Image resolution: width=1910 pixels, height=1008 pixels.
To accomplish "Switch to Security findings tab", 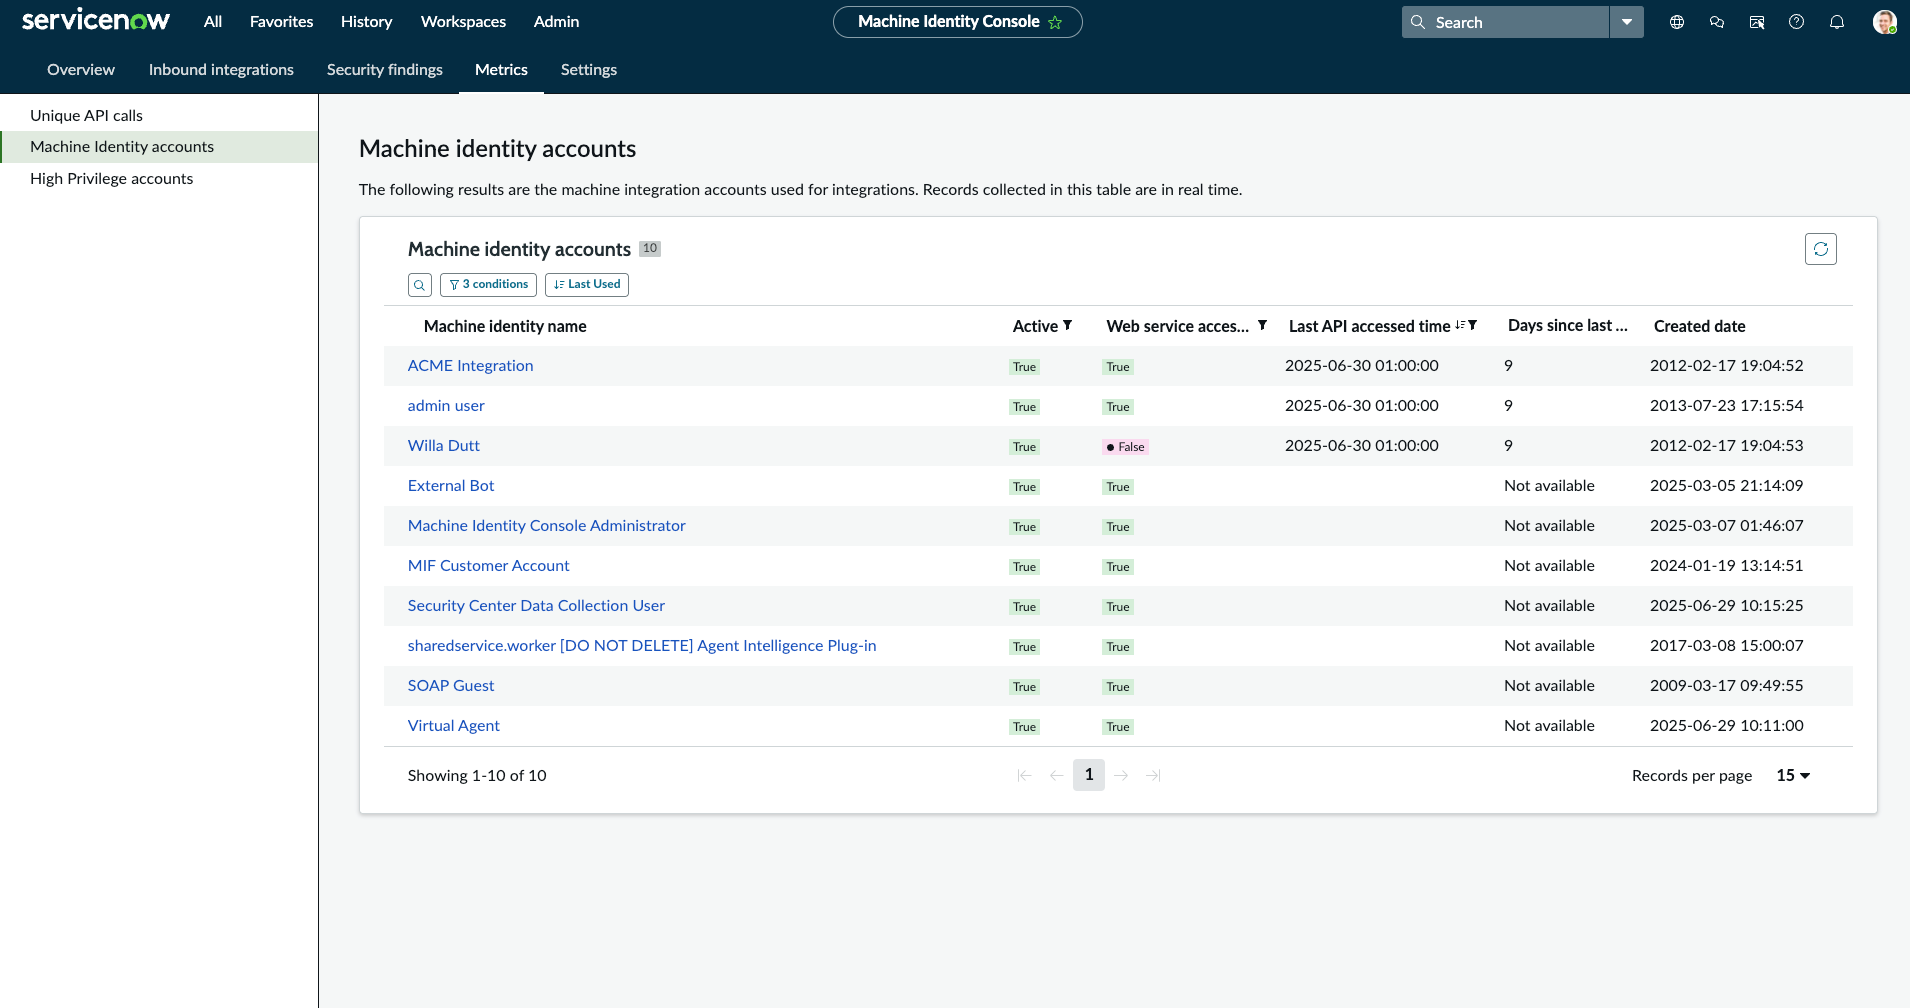I will pyautogui.click(x=385, y=70).
